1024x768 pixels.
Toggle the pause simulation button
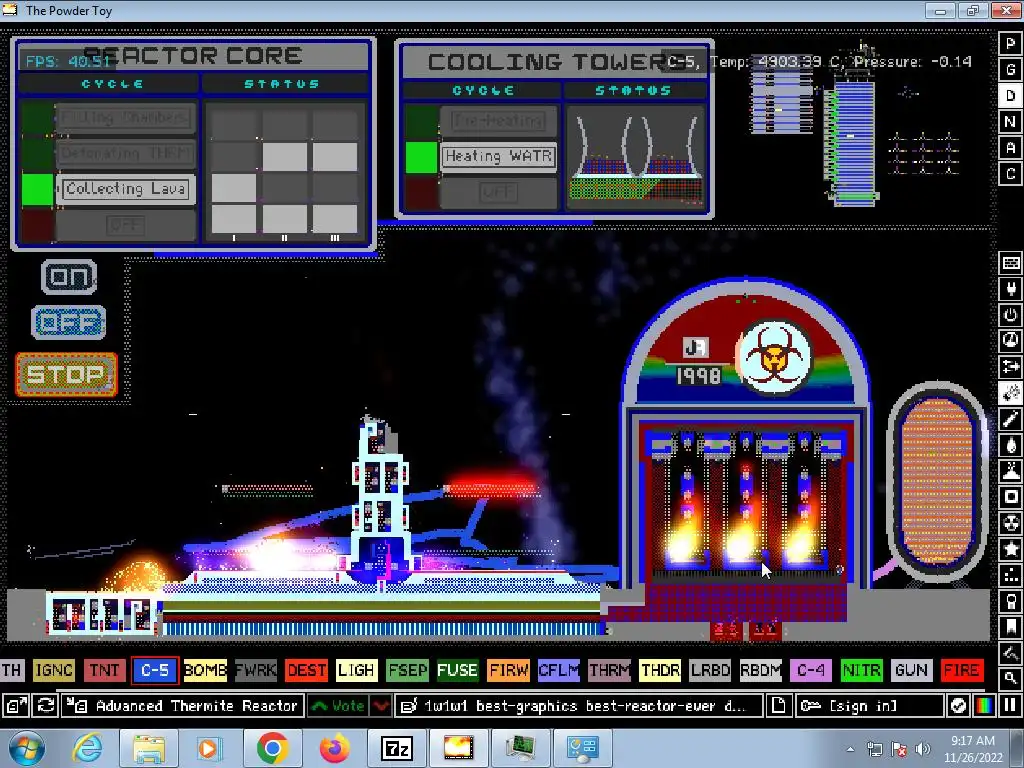(x=1010, y=706)
